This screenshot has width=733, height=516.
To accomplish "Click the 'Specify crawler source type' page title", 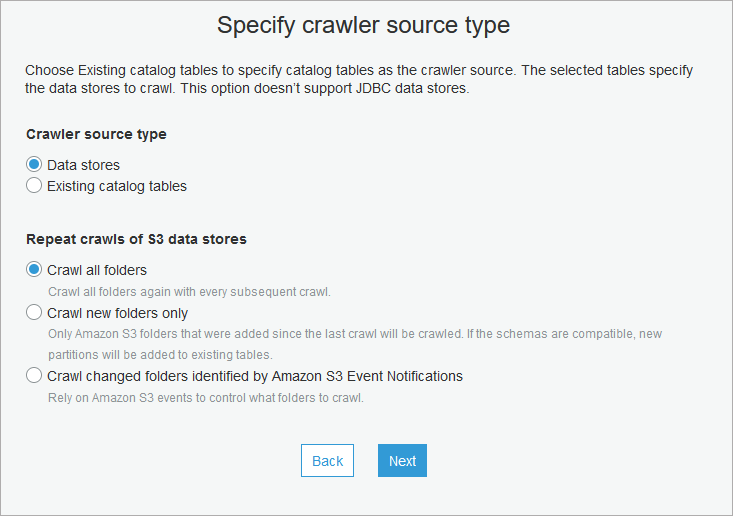I will coord(364,25).
